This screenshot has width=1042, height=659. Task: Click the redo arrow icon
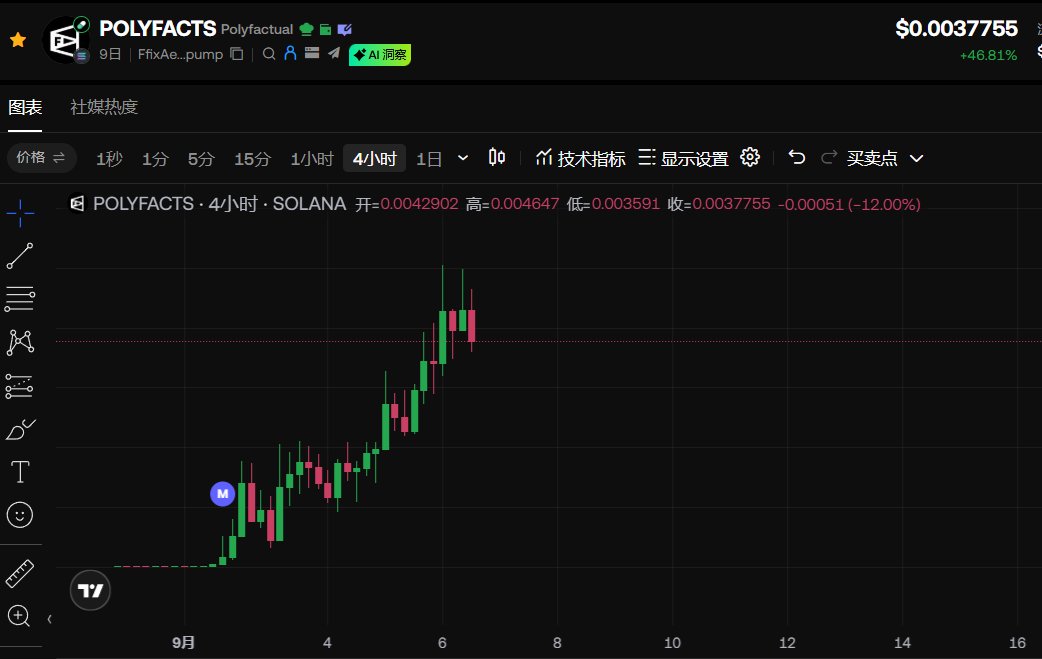[829, 157]
